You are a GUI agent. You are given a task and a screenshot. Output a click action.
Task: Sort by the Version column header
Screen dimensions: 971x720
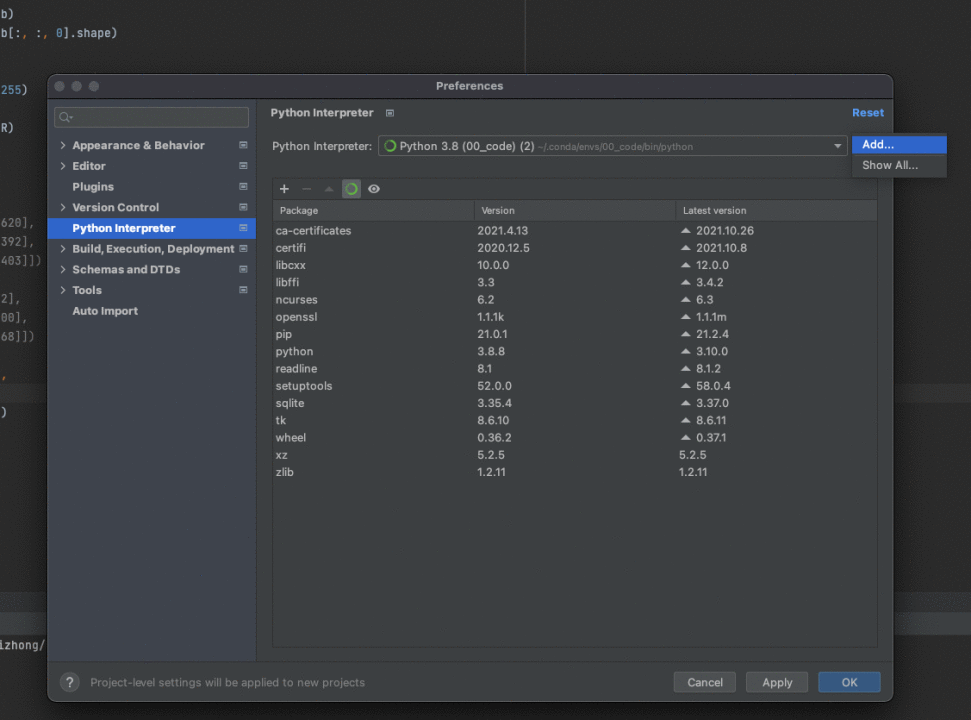click(575, 210)
